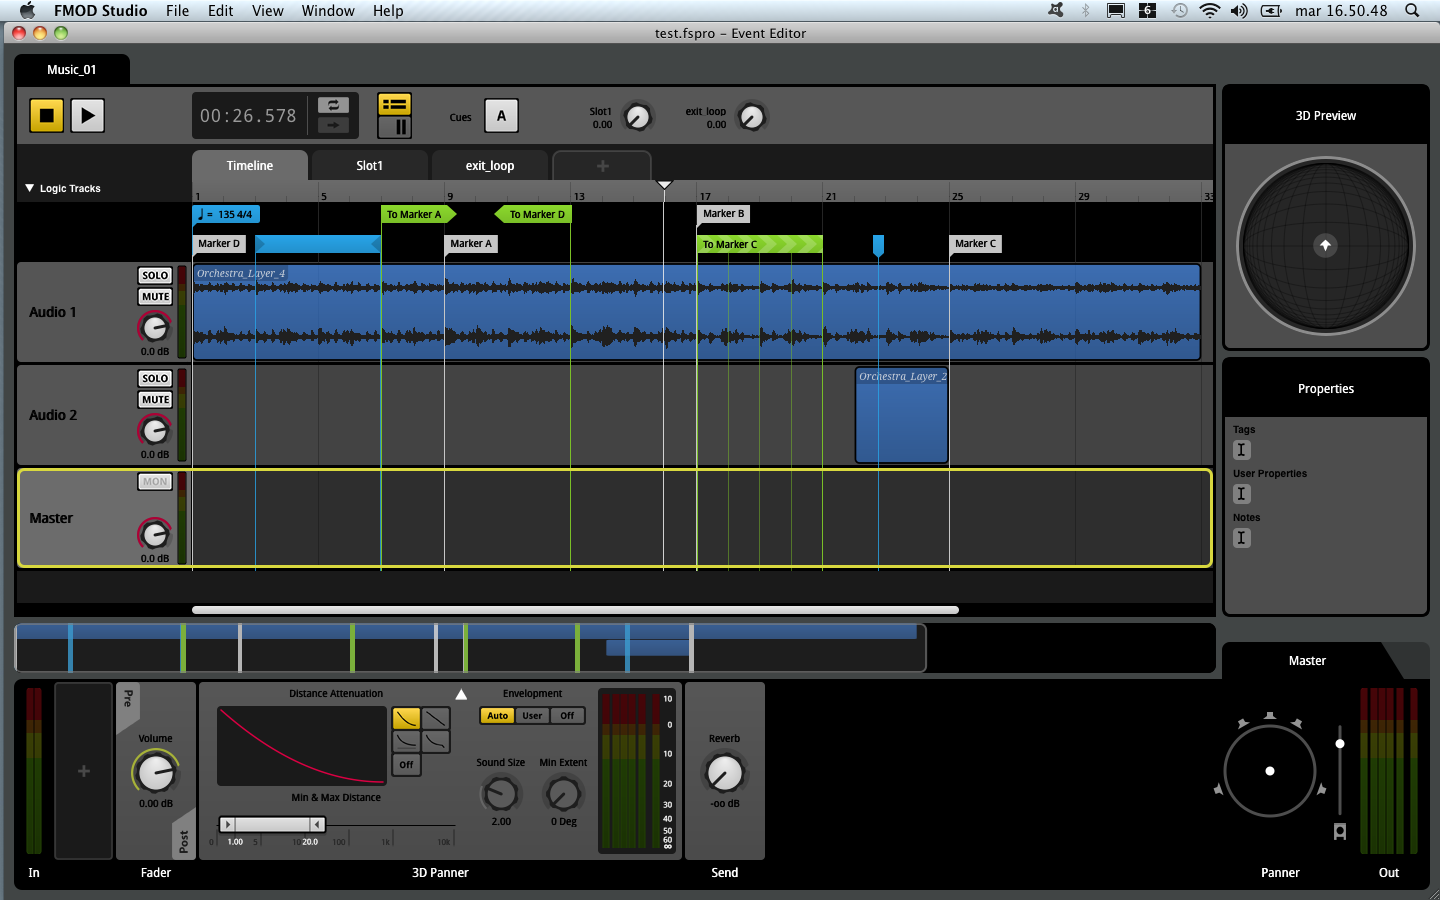This screenshot has width=1440, height=900.
Task: Edit the Notes field
Action: coord(1242,538)
